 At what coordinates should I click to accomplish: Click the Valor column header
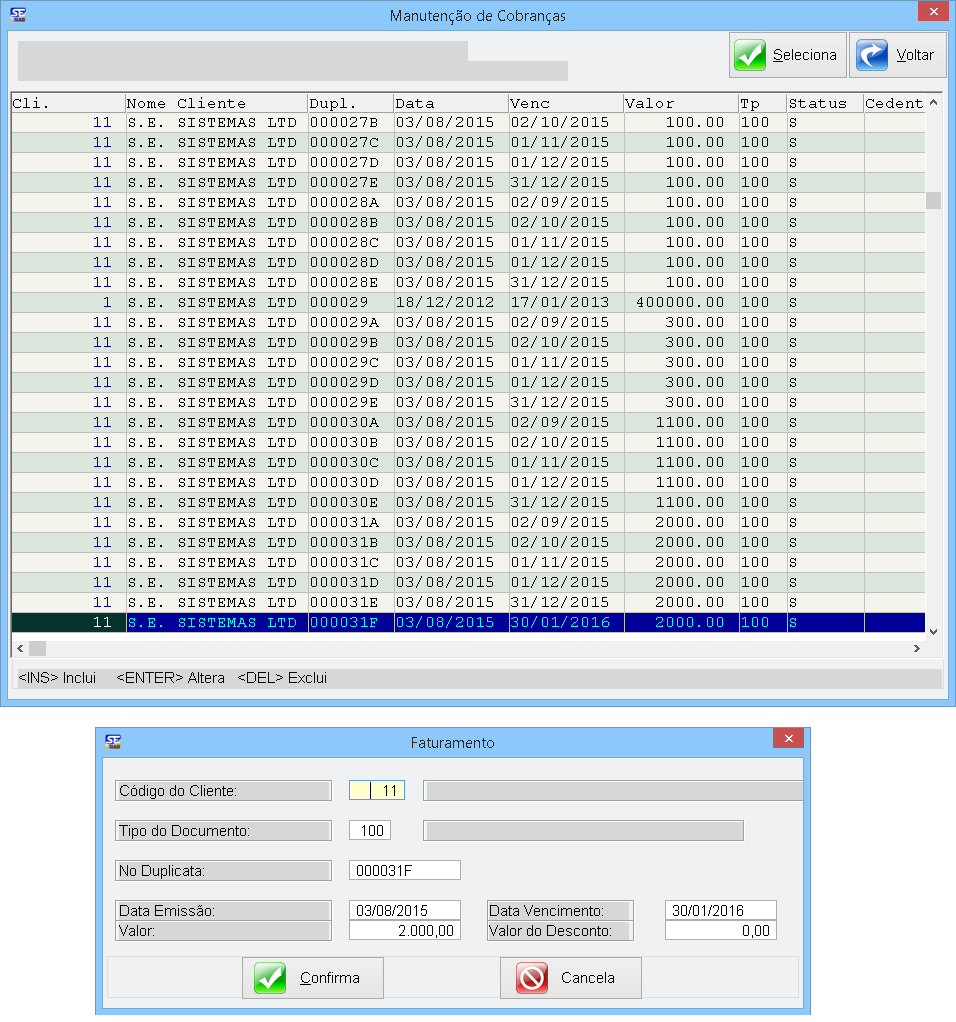680,103
